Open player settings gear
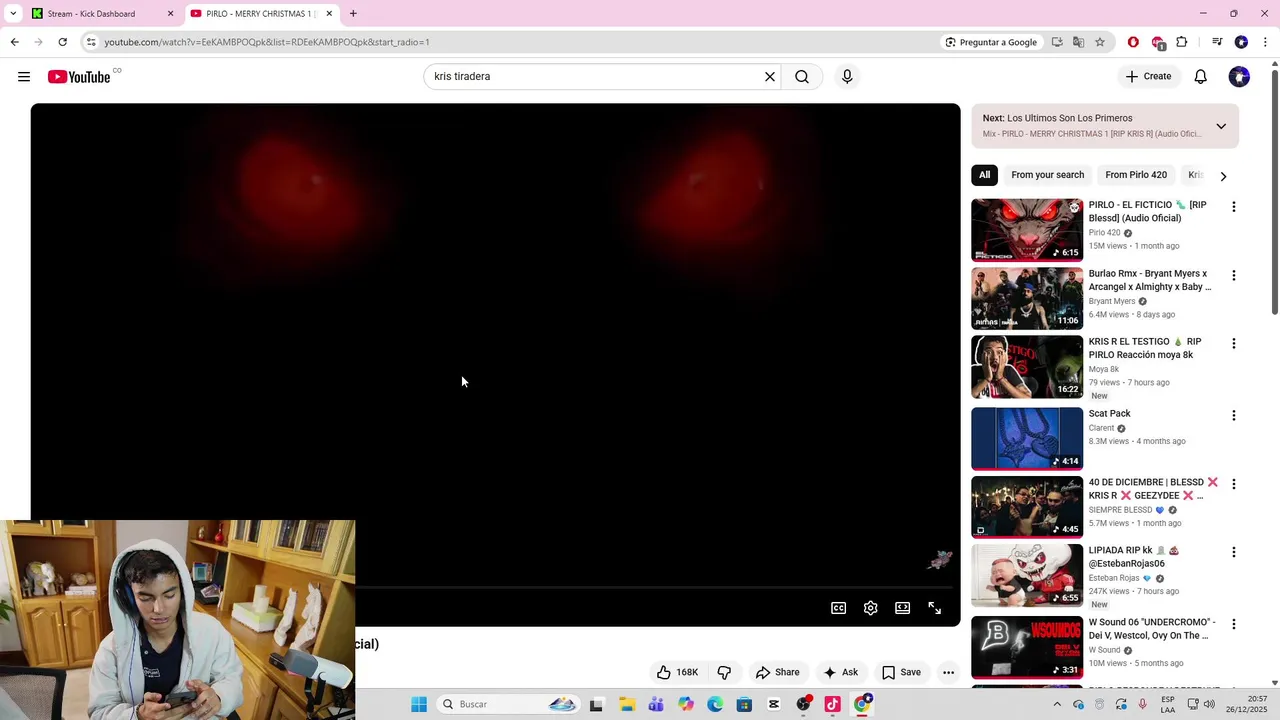The height and width of the screenshot is (720, 1280). 871,608
